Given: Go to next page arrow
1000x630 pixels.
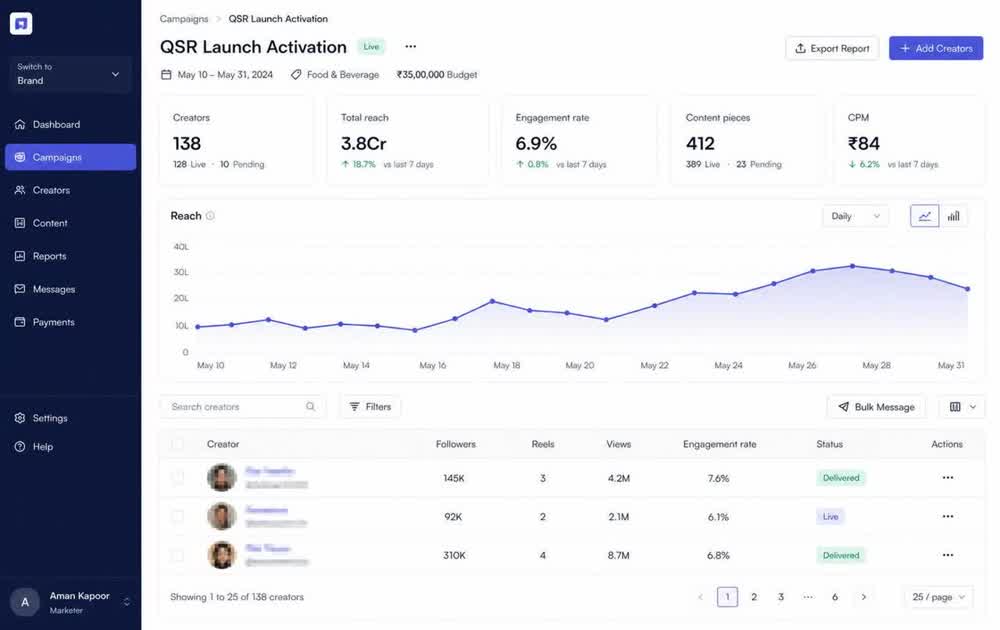Looking at the screenshot, I should [864, 597].
